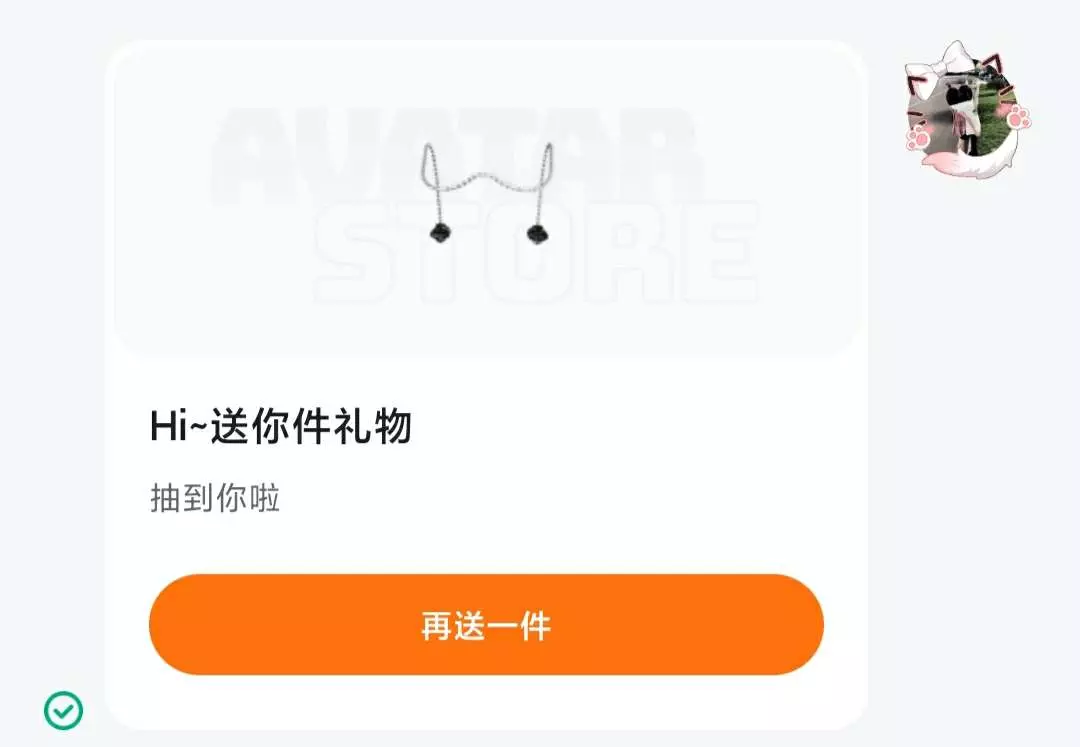Tap the right black pendant of gift

(x=536, y=233)
